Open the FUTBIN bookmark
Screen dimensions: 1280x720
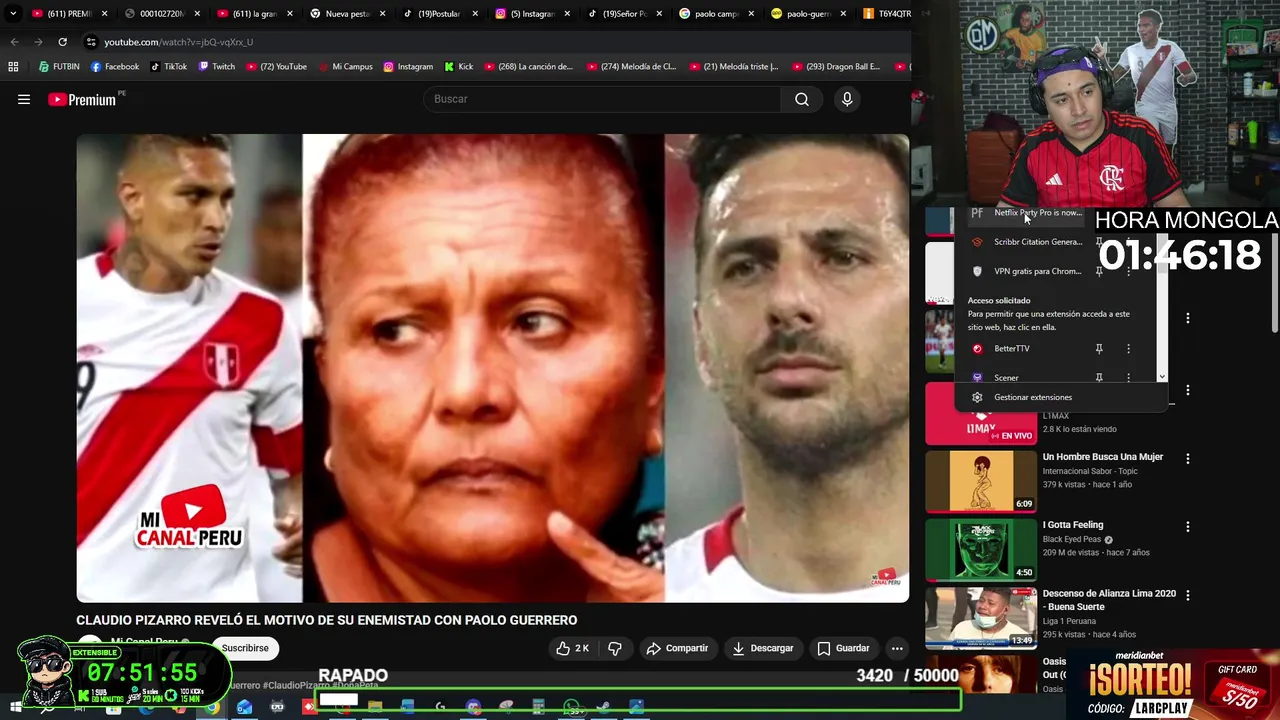click(x=59, y=67)
